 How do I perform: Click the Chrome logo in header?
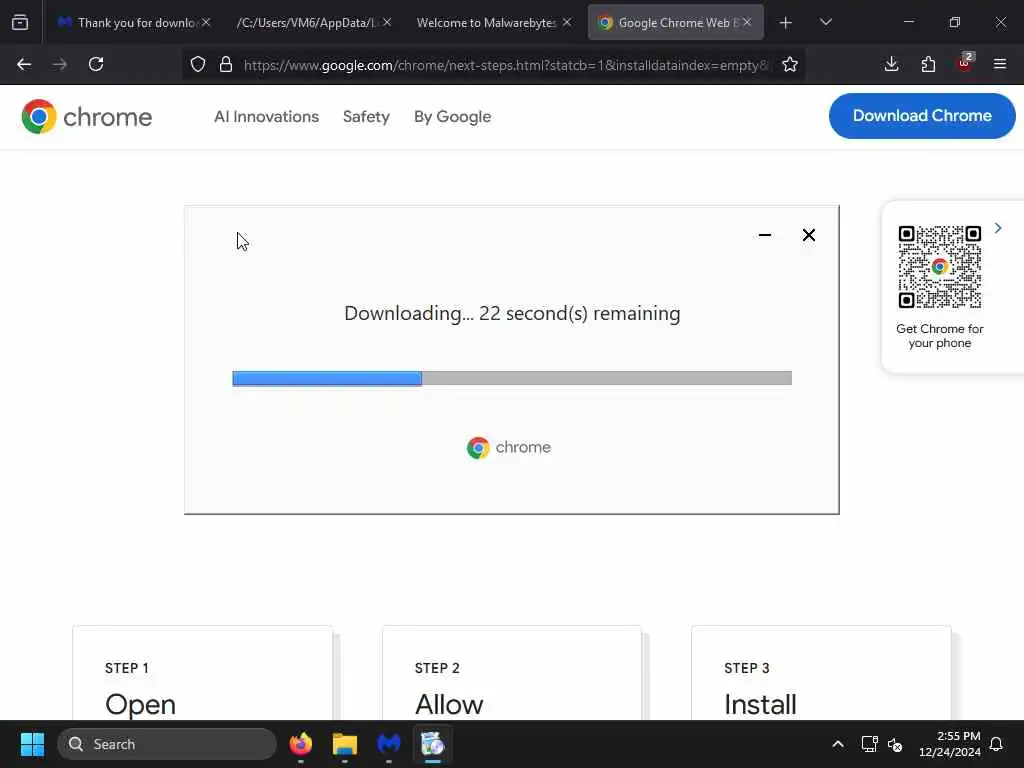pyautogui.click(x=86, y=117)
